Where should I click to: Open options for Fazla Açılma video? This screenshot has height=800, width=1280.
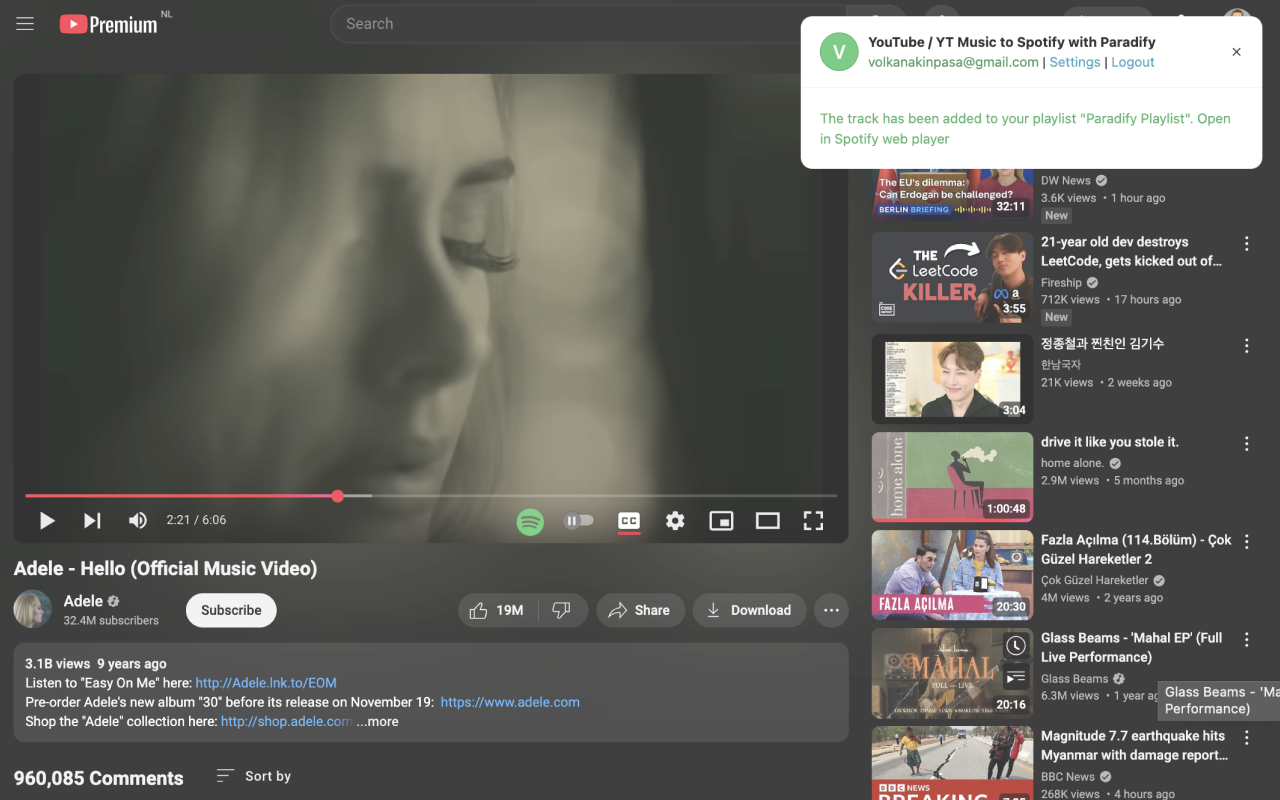(1246, 542)
